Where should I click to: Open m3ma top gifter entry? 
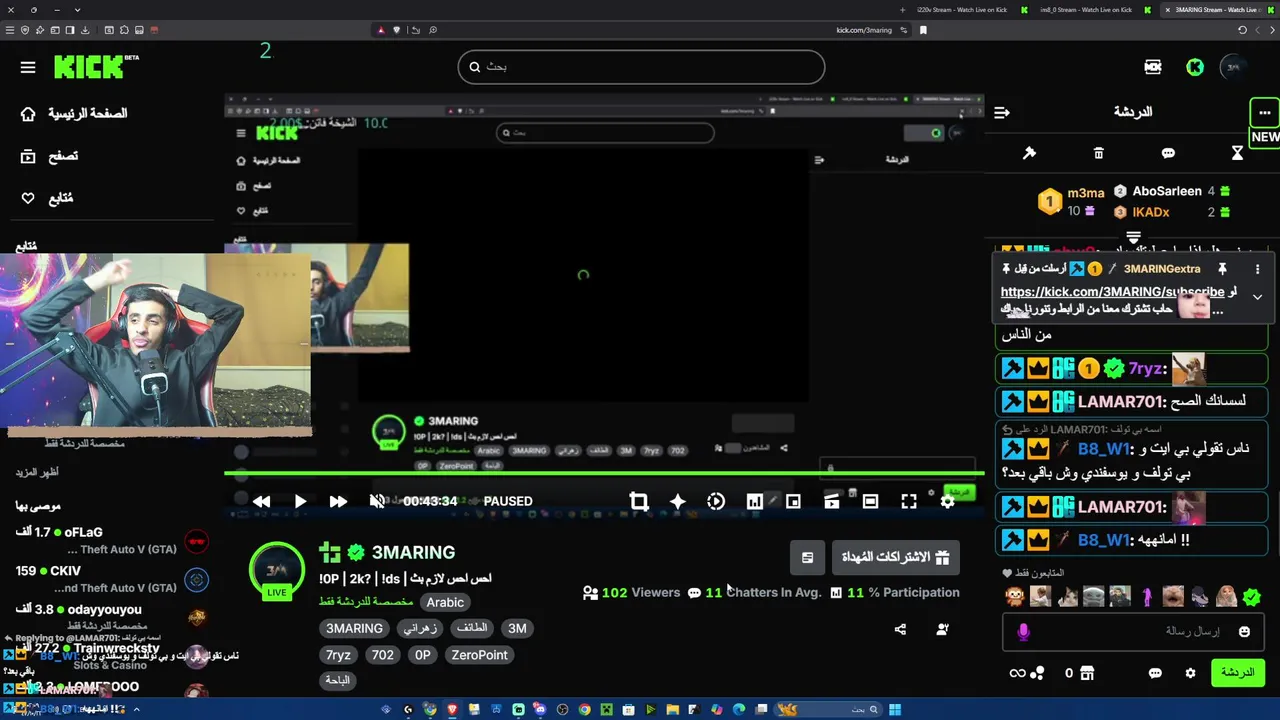tap(1071, 201)
